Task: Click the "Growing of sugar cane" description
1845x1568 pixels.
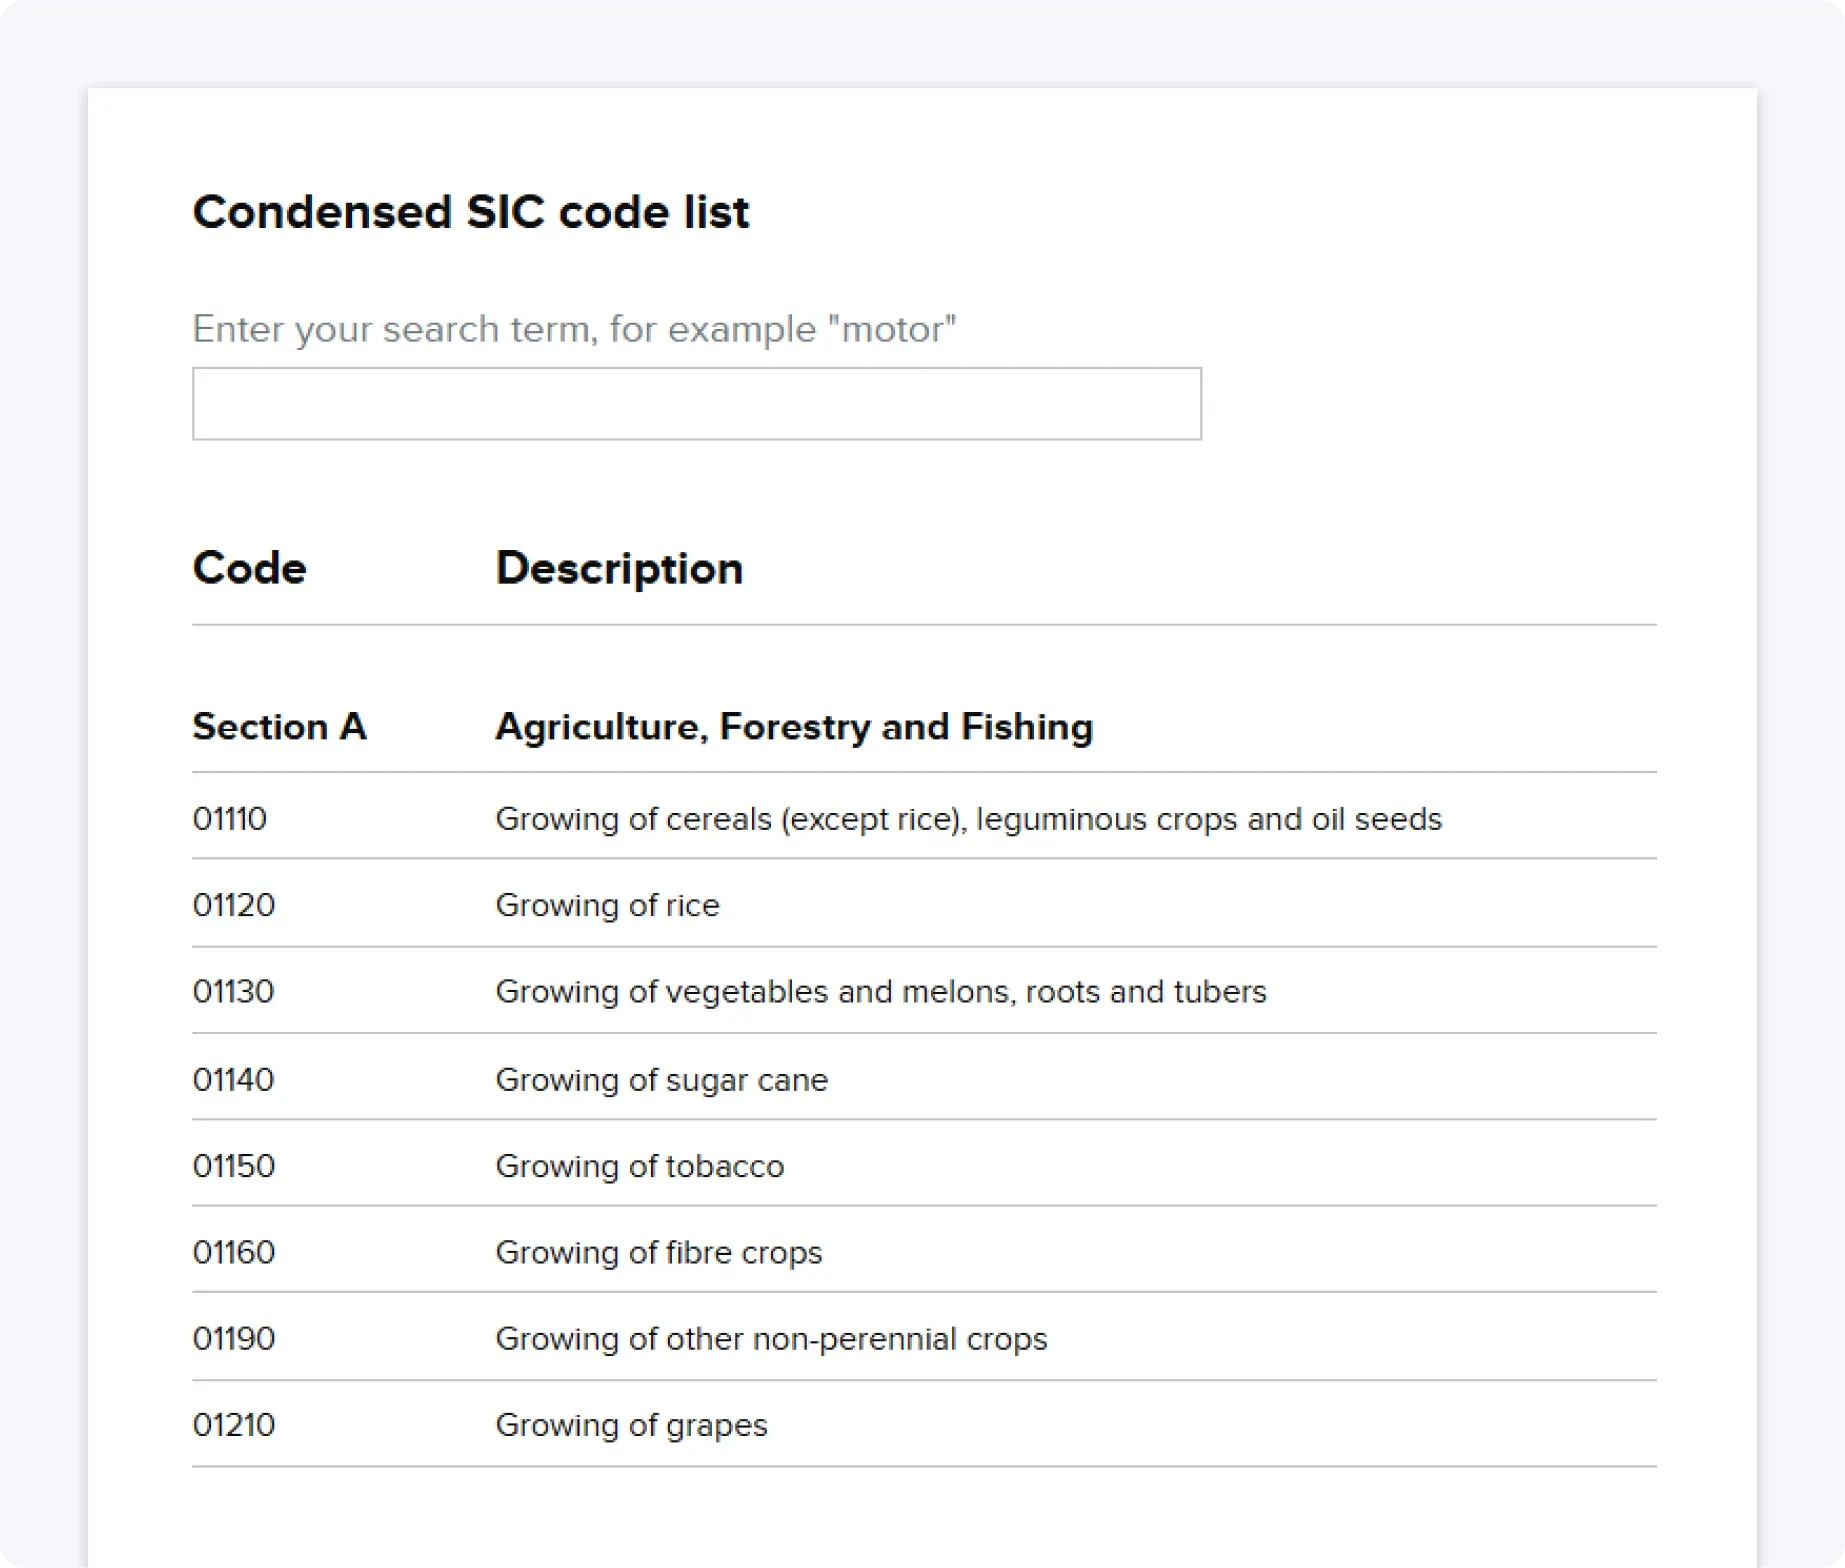Action: click(661, 1080)
